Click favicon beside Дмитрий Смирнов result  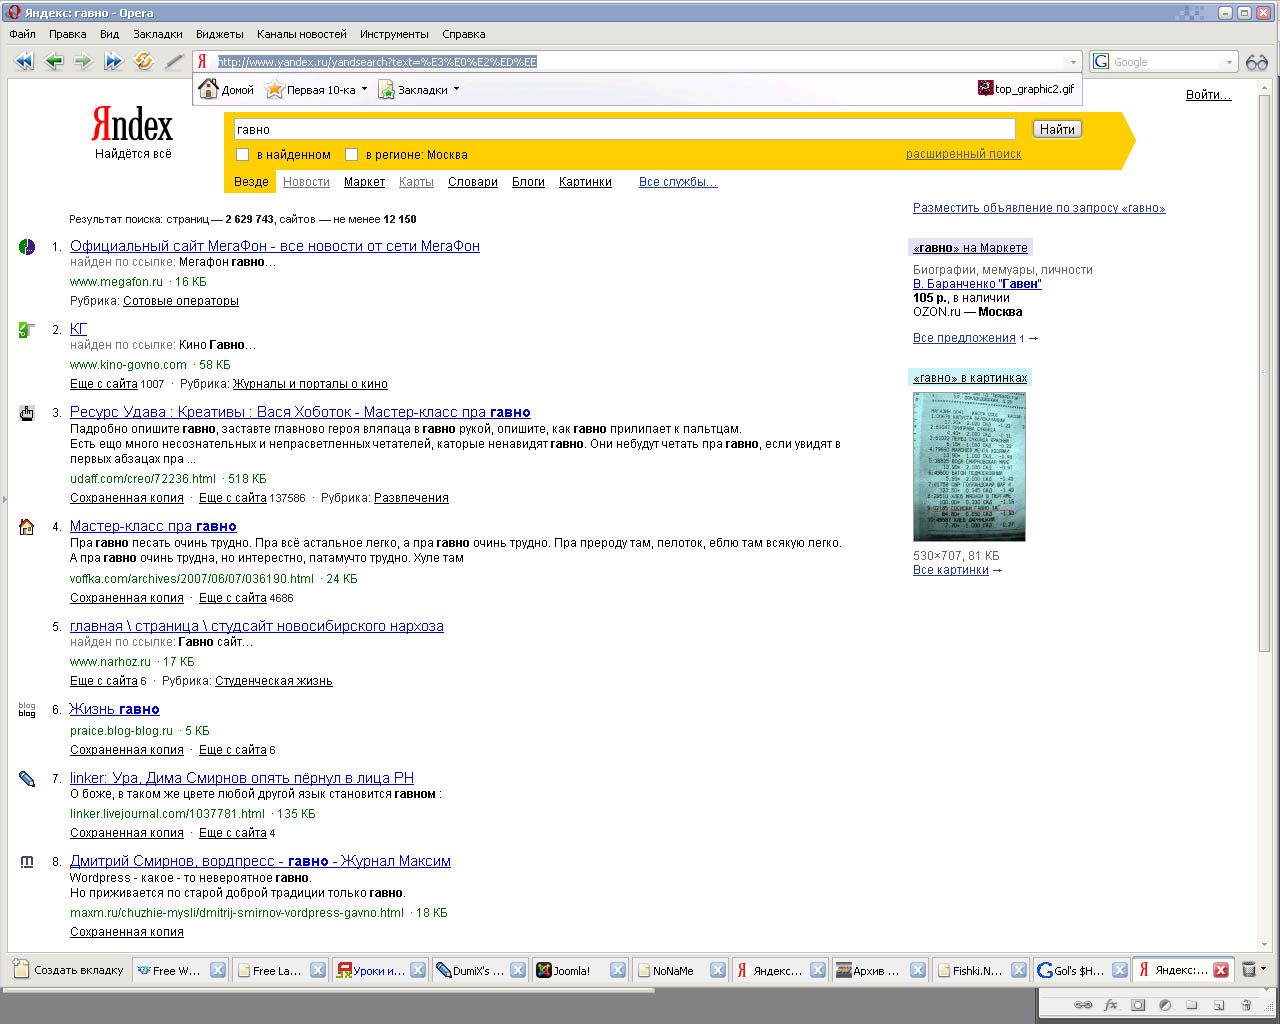27,861
